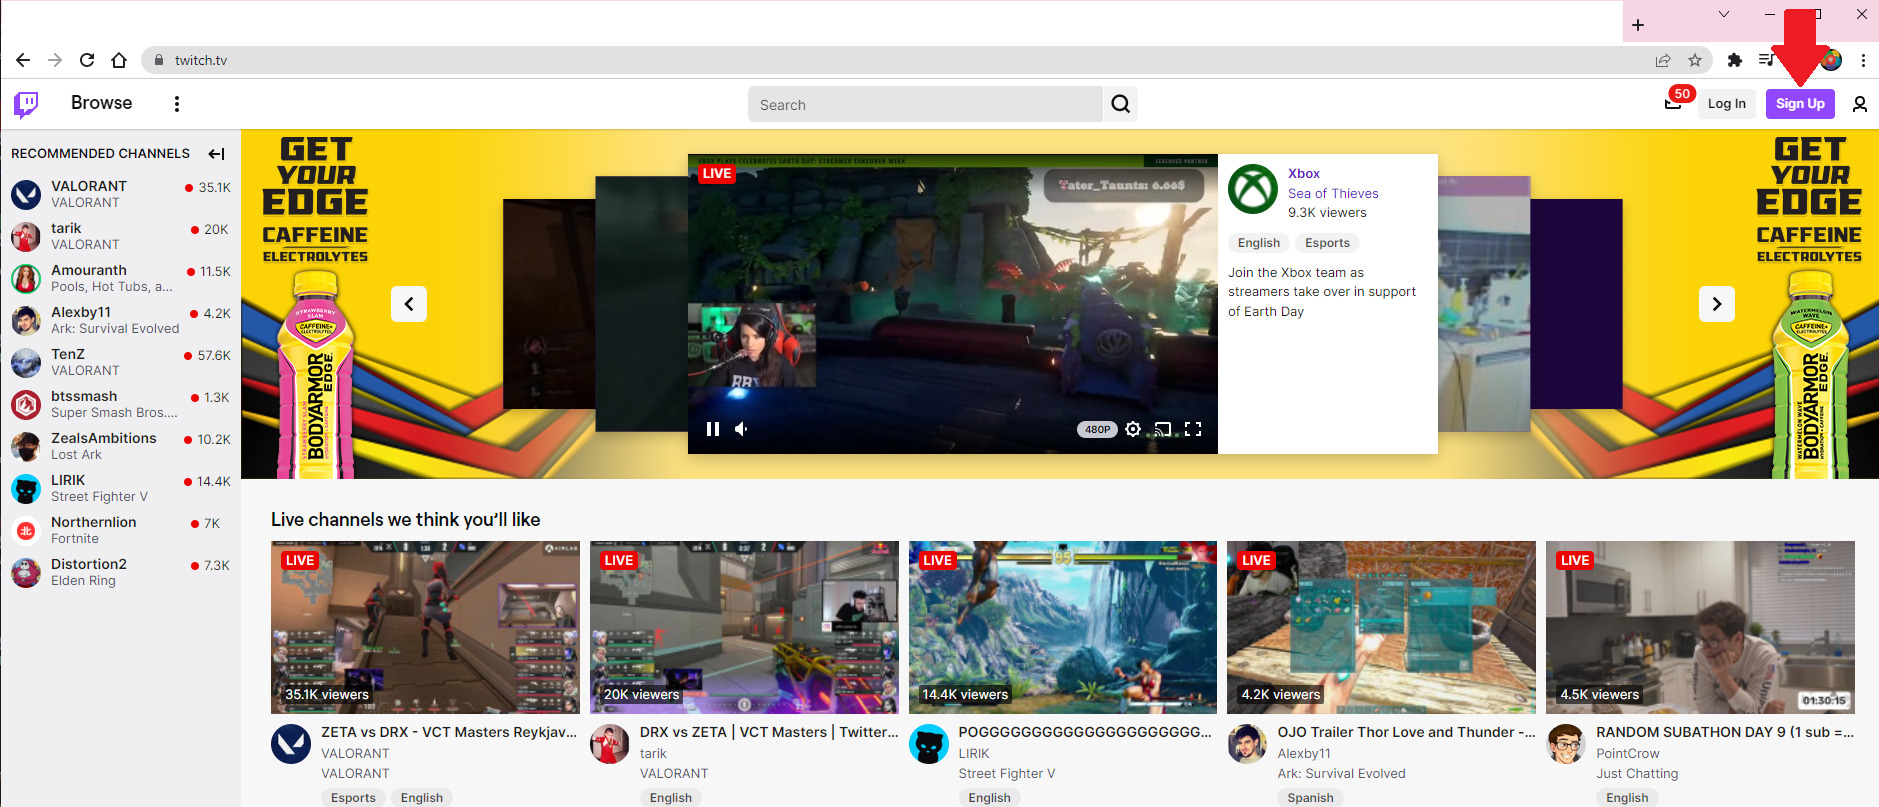
Task: Open the Xbox channel link
Action: (x=1304, y=174)
